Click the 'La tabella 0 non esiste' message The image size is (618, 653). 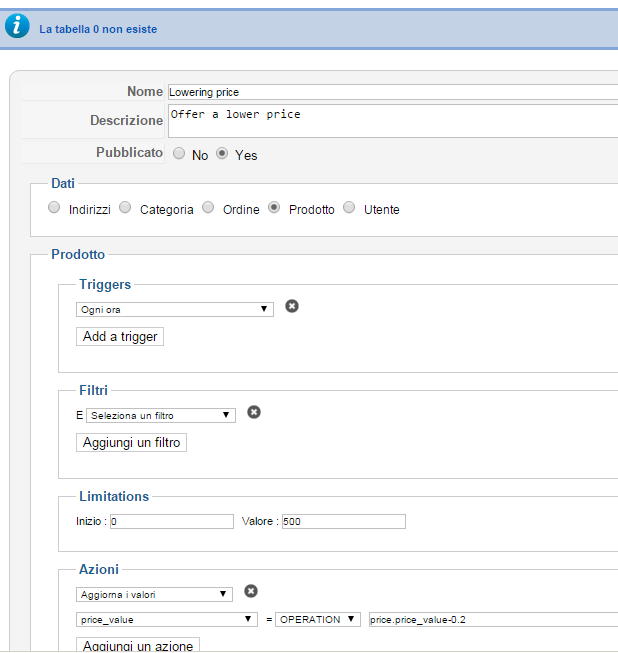pos(98,29)
